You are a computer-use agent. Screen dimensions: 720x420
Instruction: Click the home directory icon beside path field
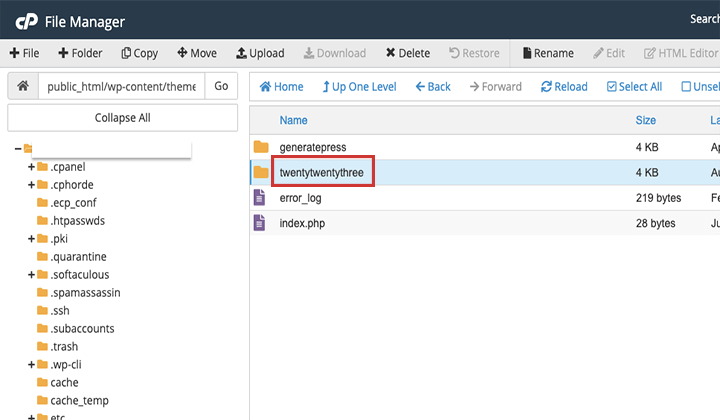click(x=22, y=86)
